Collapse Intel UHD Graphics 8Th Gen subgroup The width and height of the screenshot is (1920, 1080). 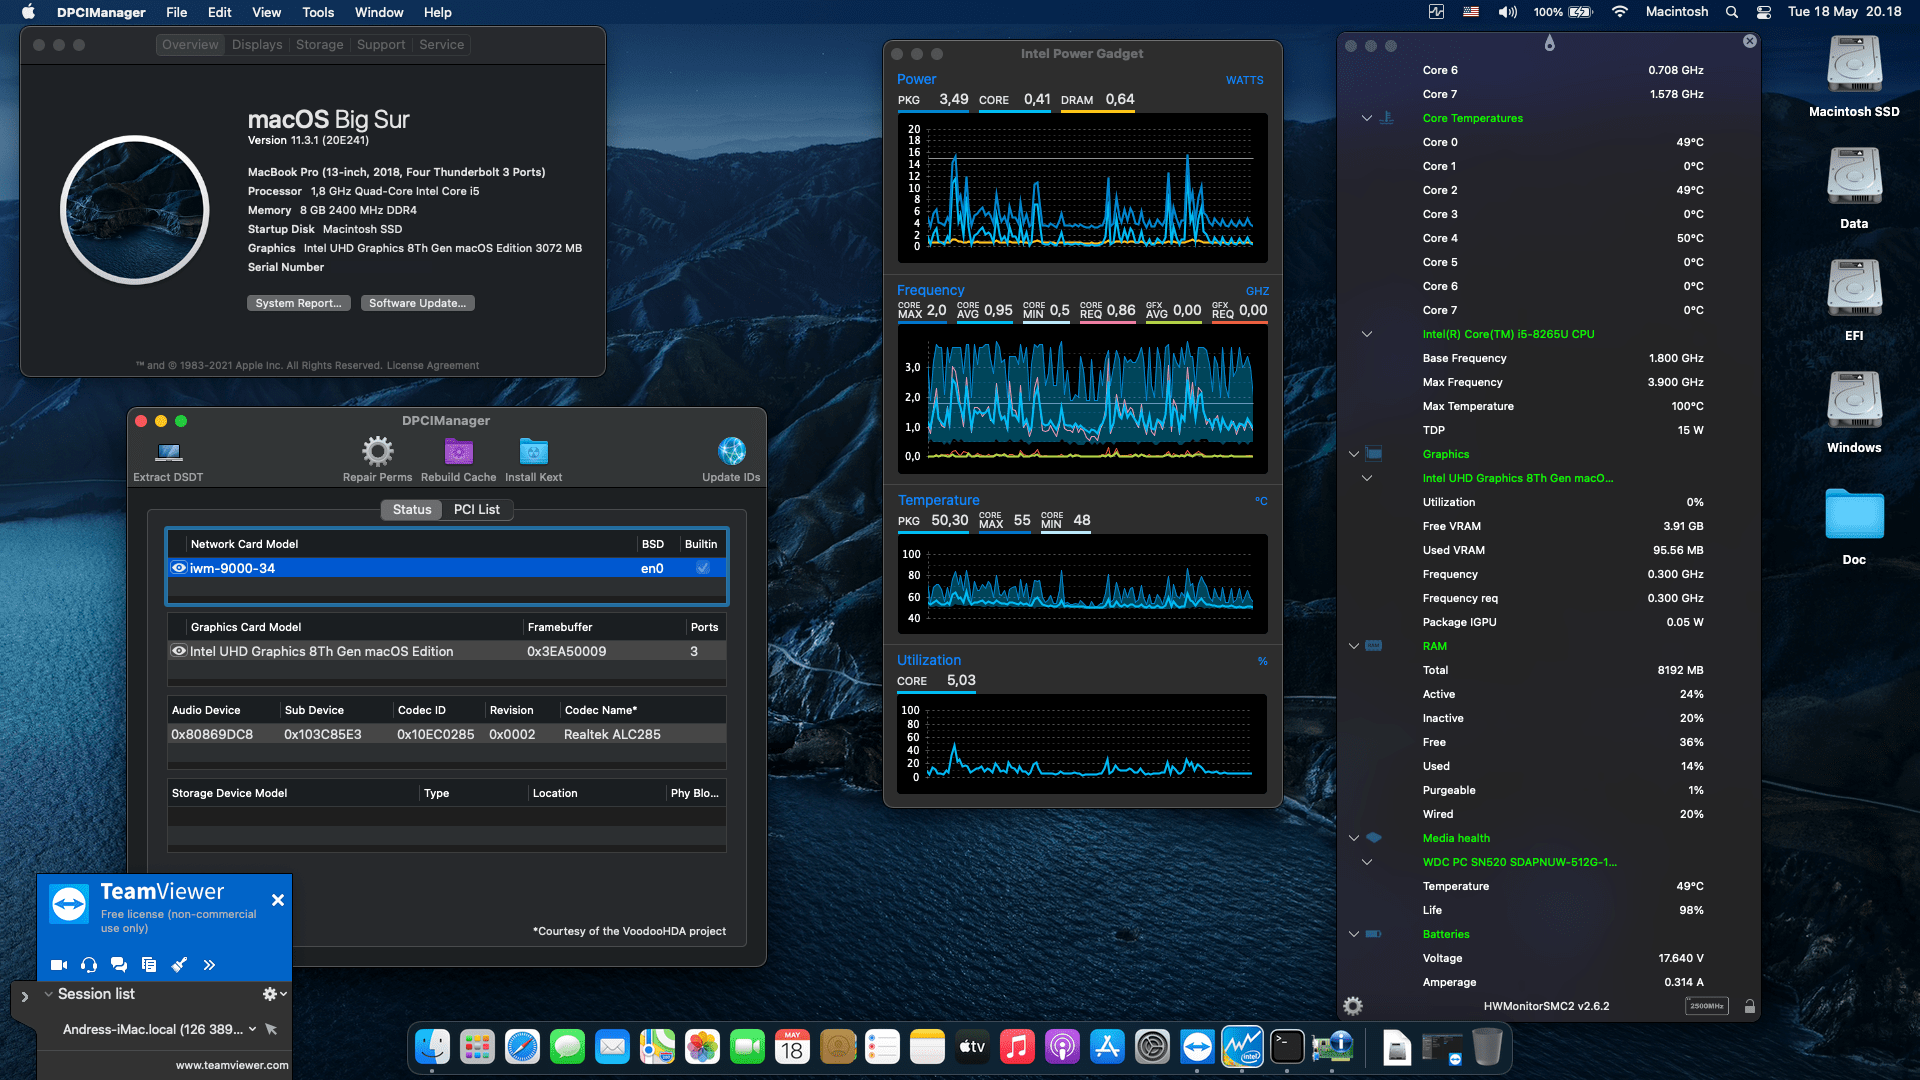(1366, 478)
